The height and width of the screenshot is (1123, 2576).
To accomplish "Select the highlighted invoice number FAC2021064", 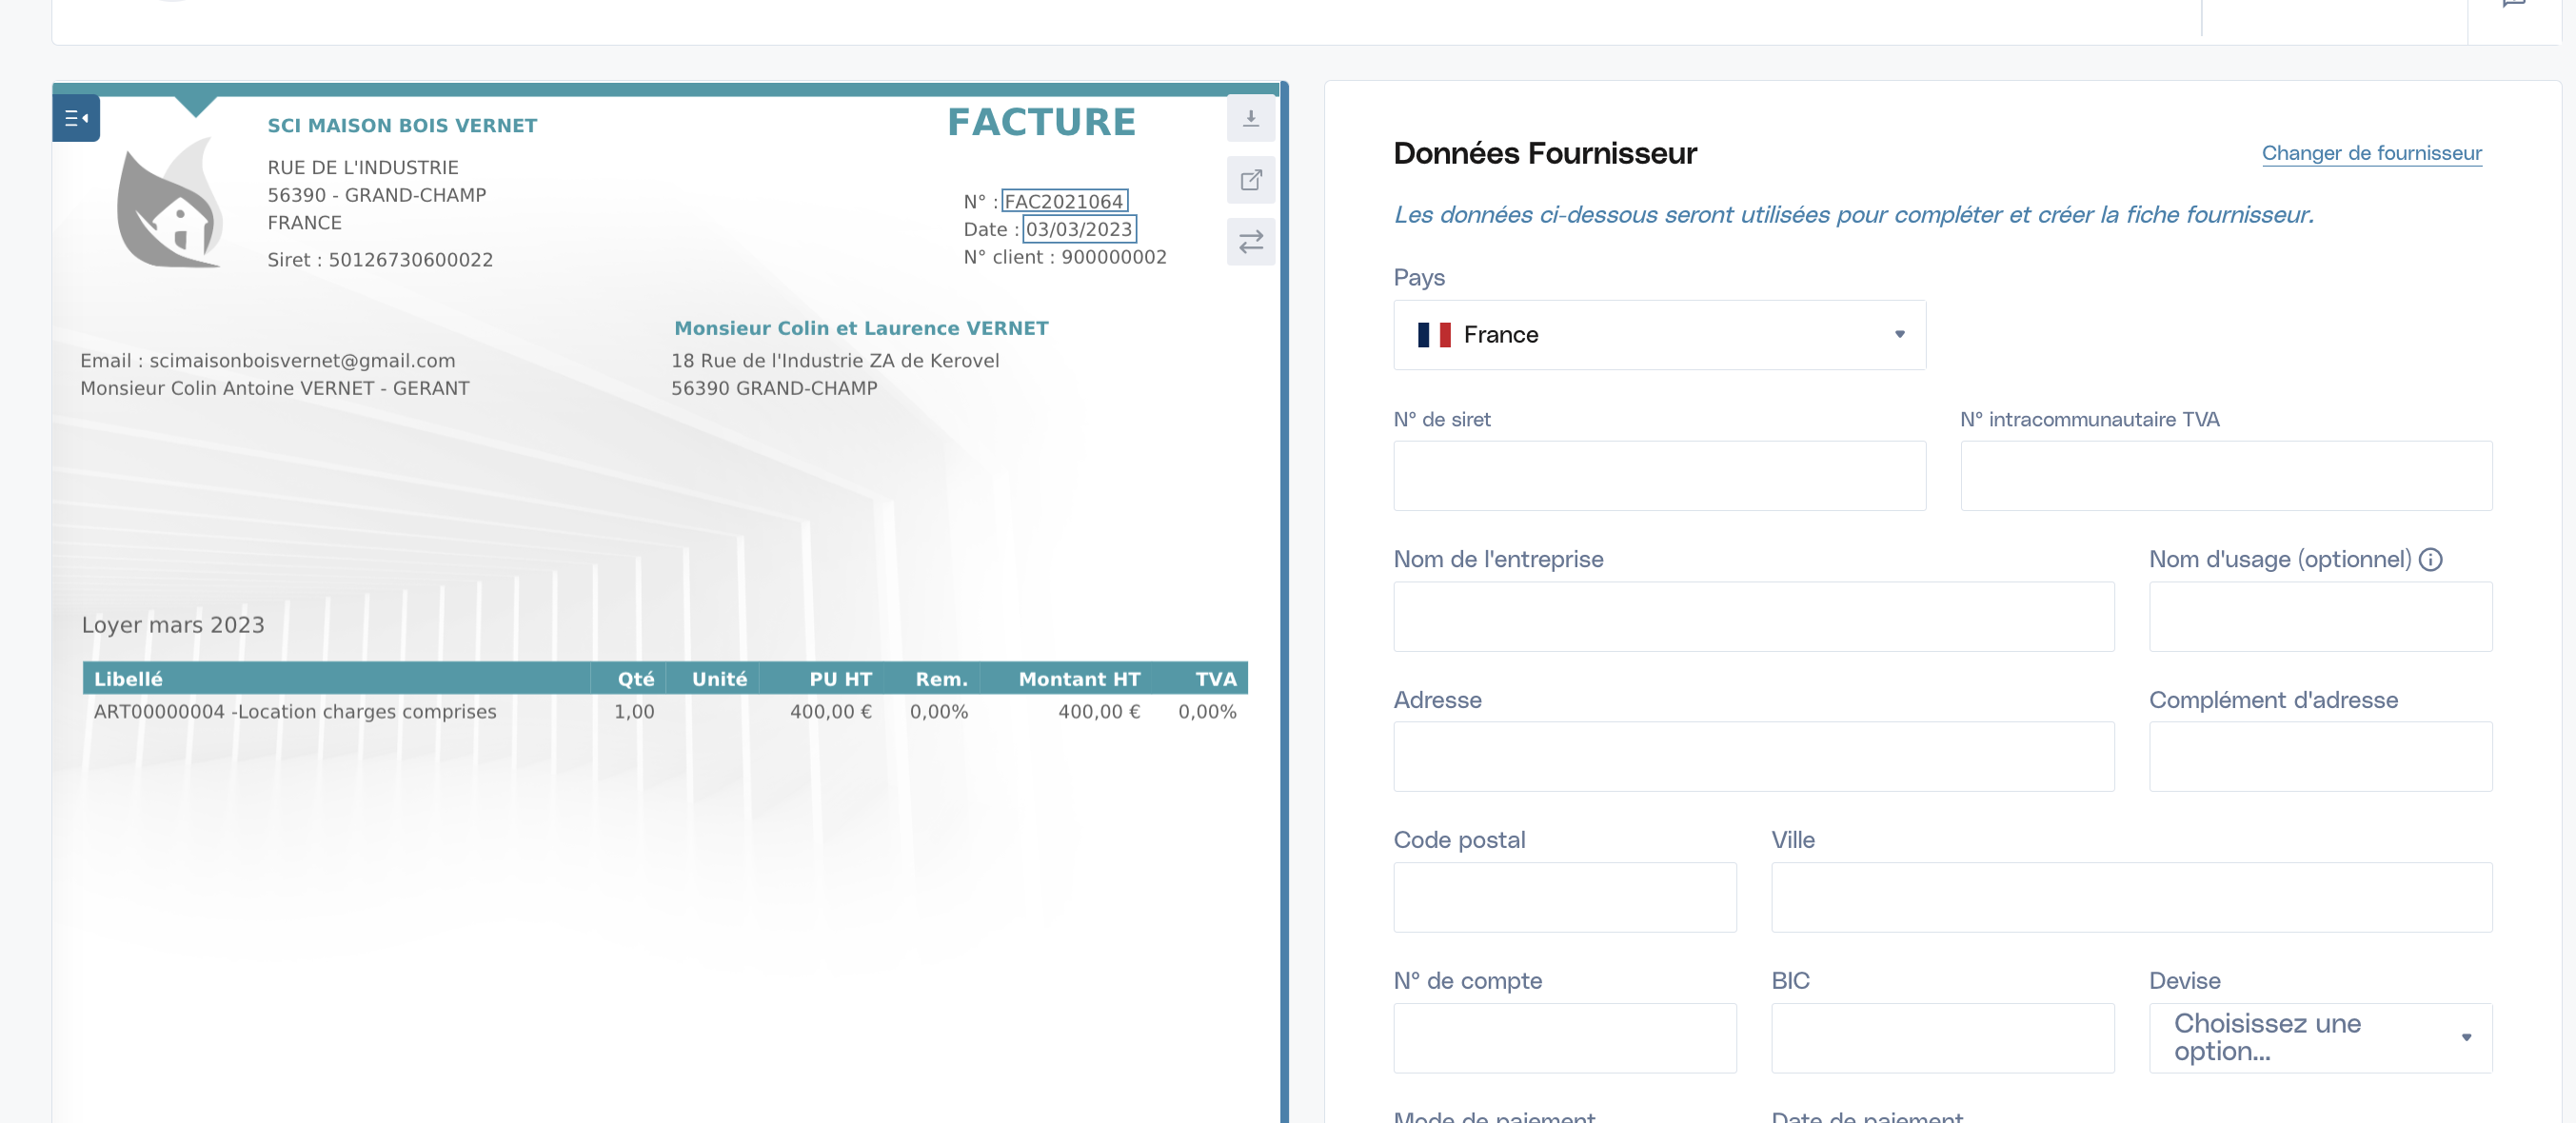I will tap(1064, 201).
